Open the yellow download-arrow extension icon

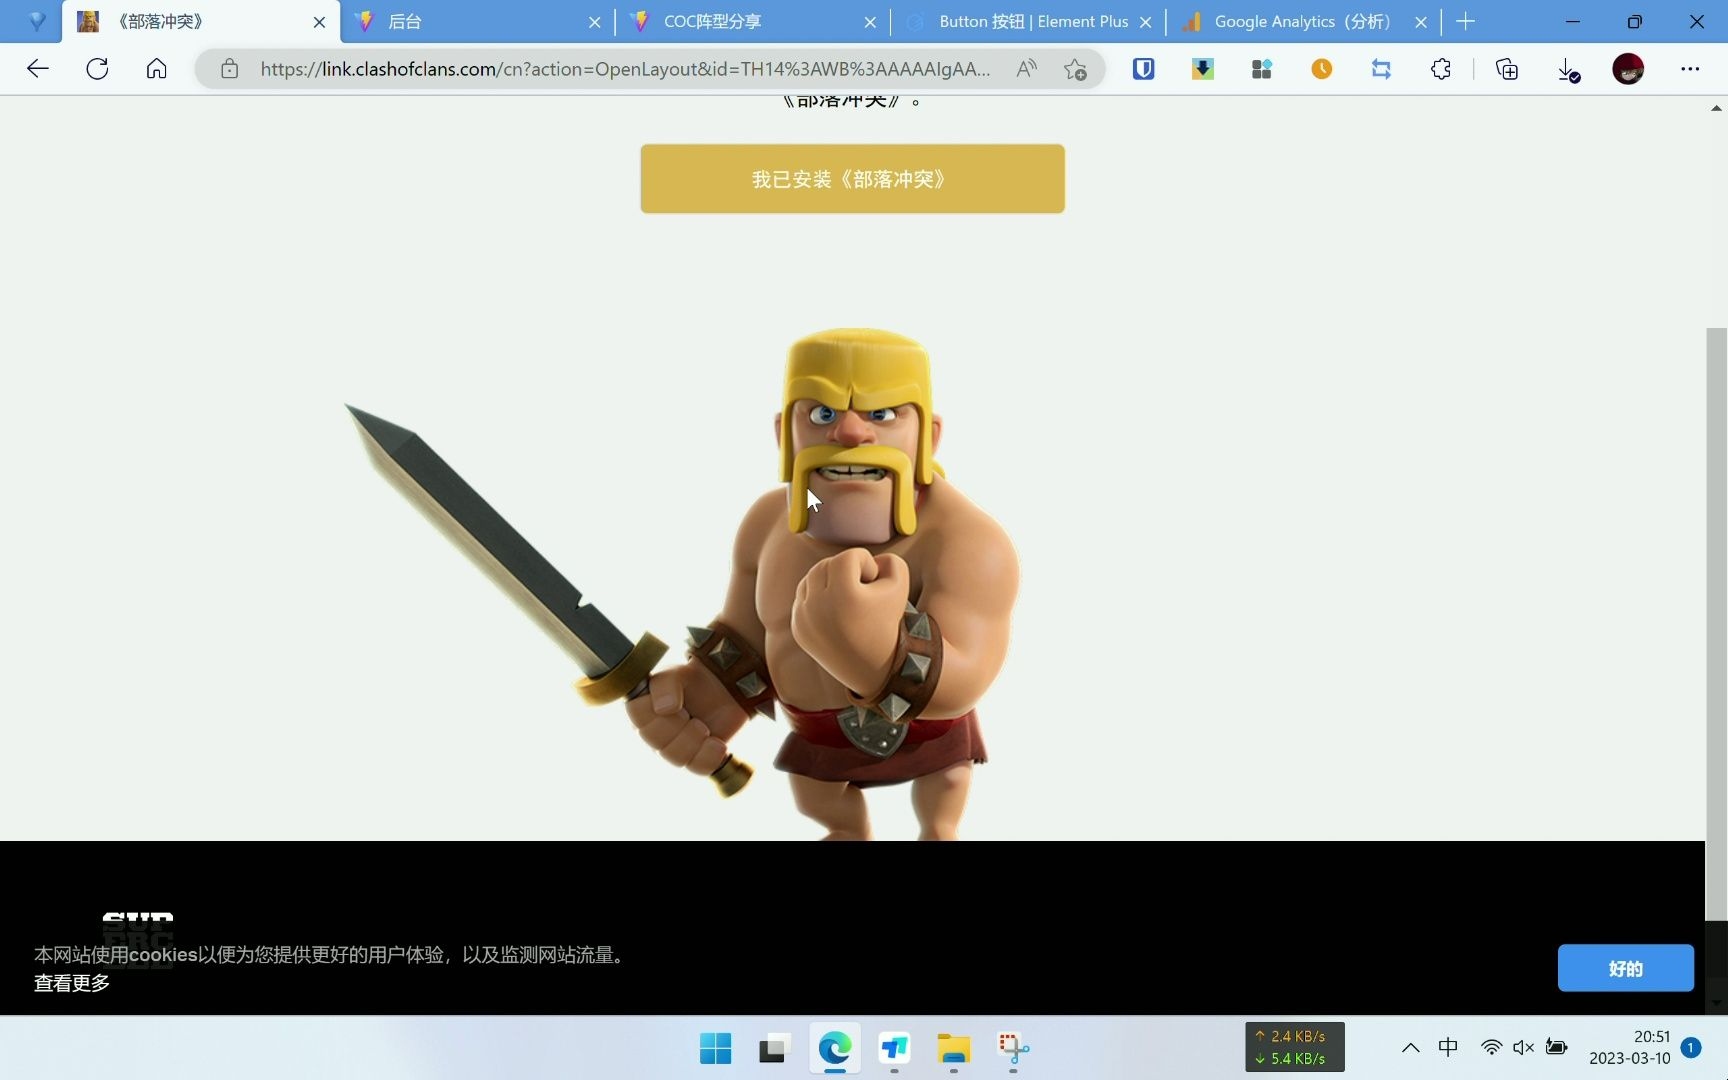click(1202, 69)
